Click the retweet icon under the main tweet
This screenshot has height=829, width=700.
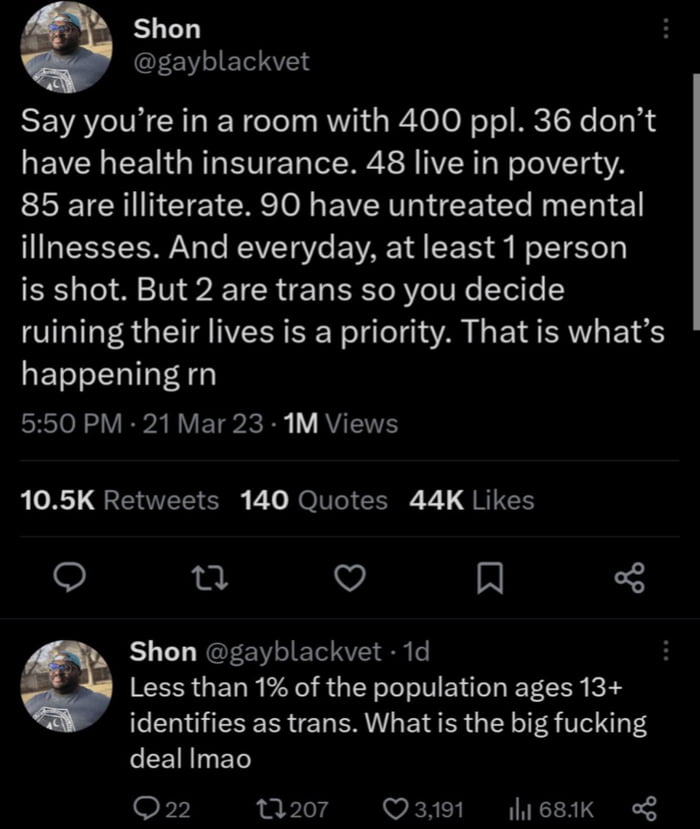pos(209,578)
